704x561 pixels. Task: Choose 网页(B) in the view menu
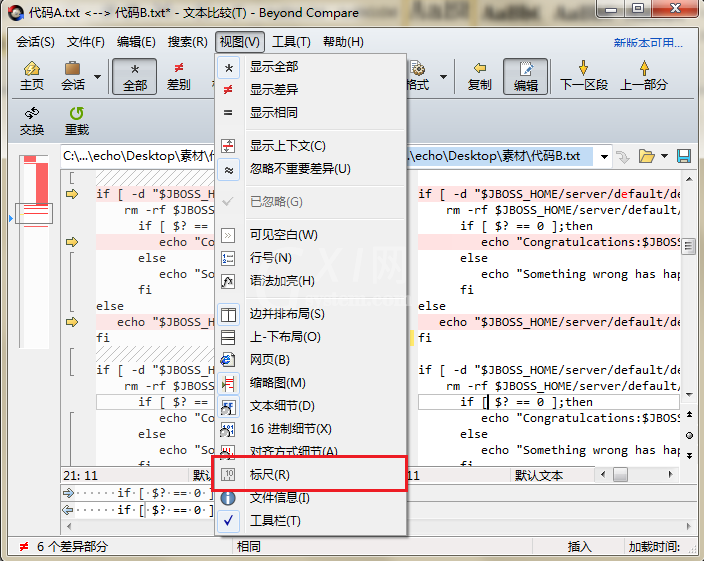pos(311,360)
